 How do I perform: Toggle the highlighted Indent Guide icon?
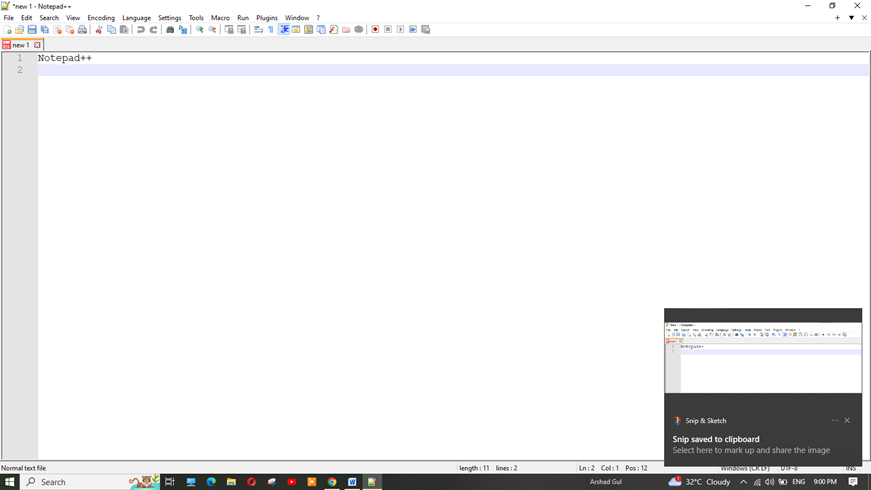tap(284, 29)
